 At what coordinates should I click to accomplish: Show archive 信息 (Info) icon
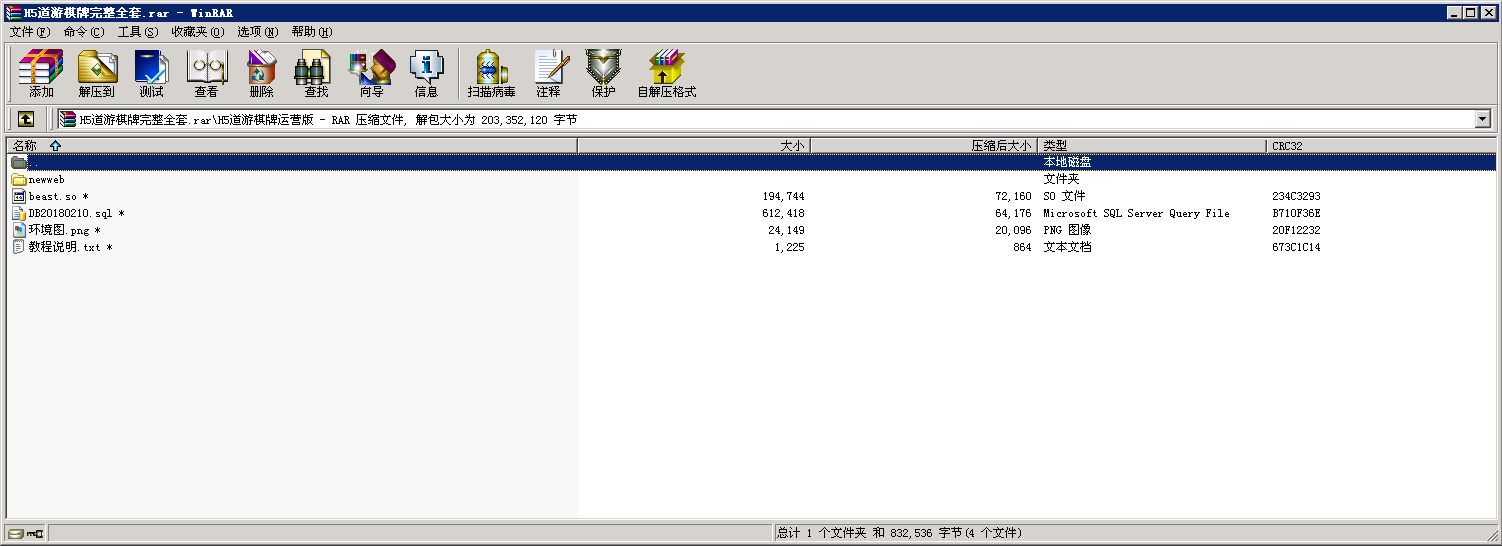tap(426, 74)
